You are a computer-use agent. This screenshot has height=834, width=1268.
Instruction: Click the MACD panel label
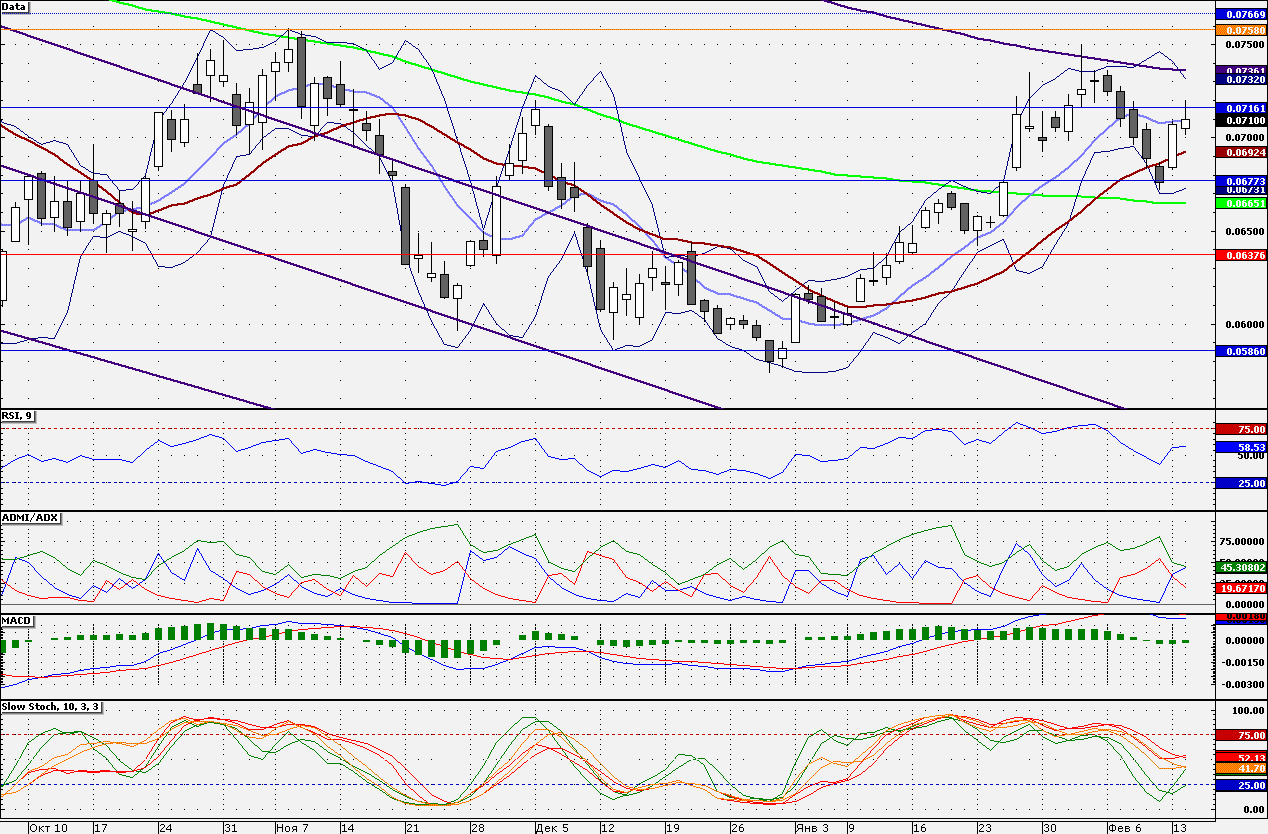pos(16,621)
